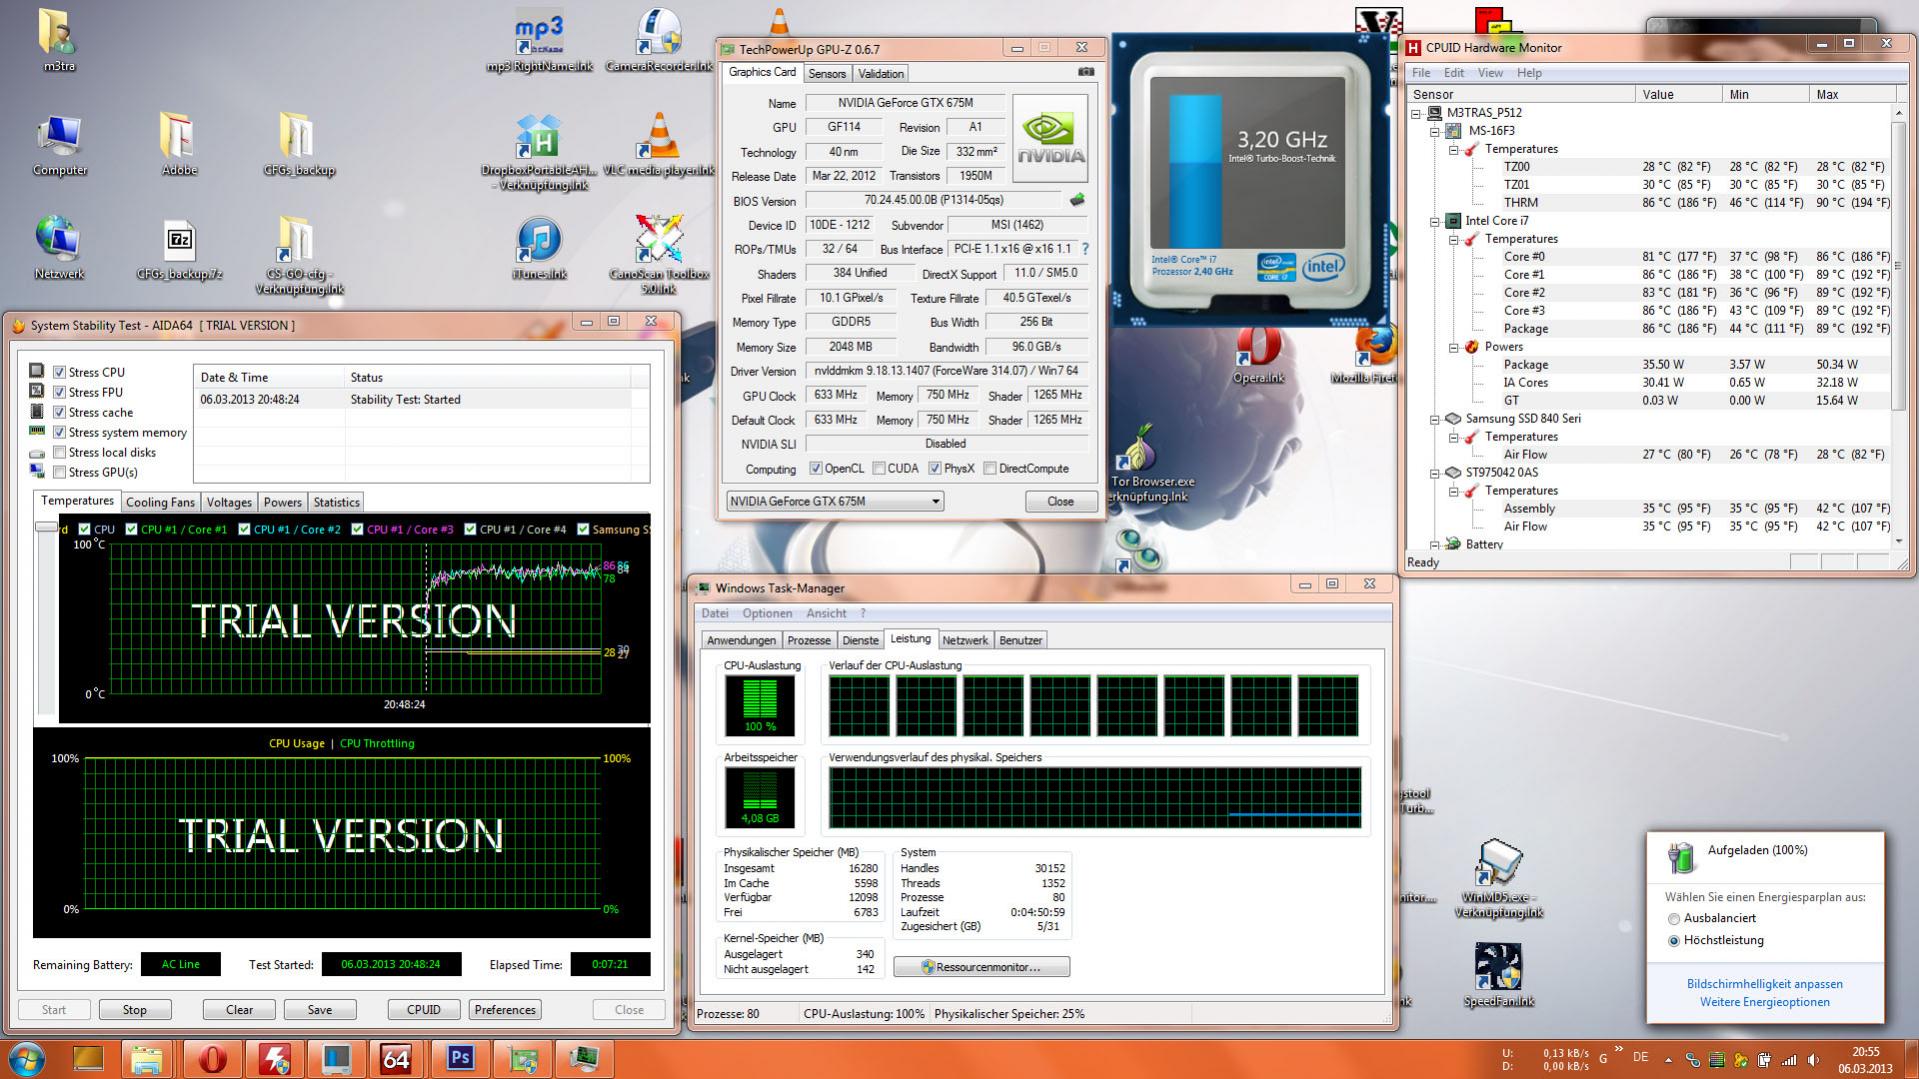Click the slider beside the AIDA64 temperature graph

(x=46, y=527)
